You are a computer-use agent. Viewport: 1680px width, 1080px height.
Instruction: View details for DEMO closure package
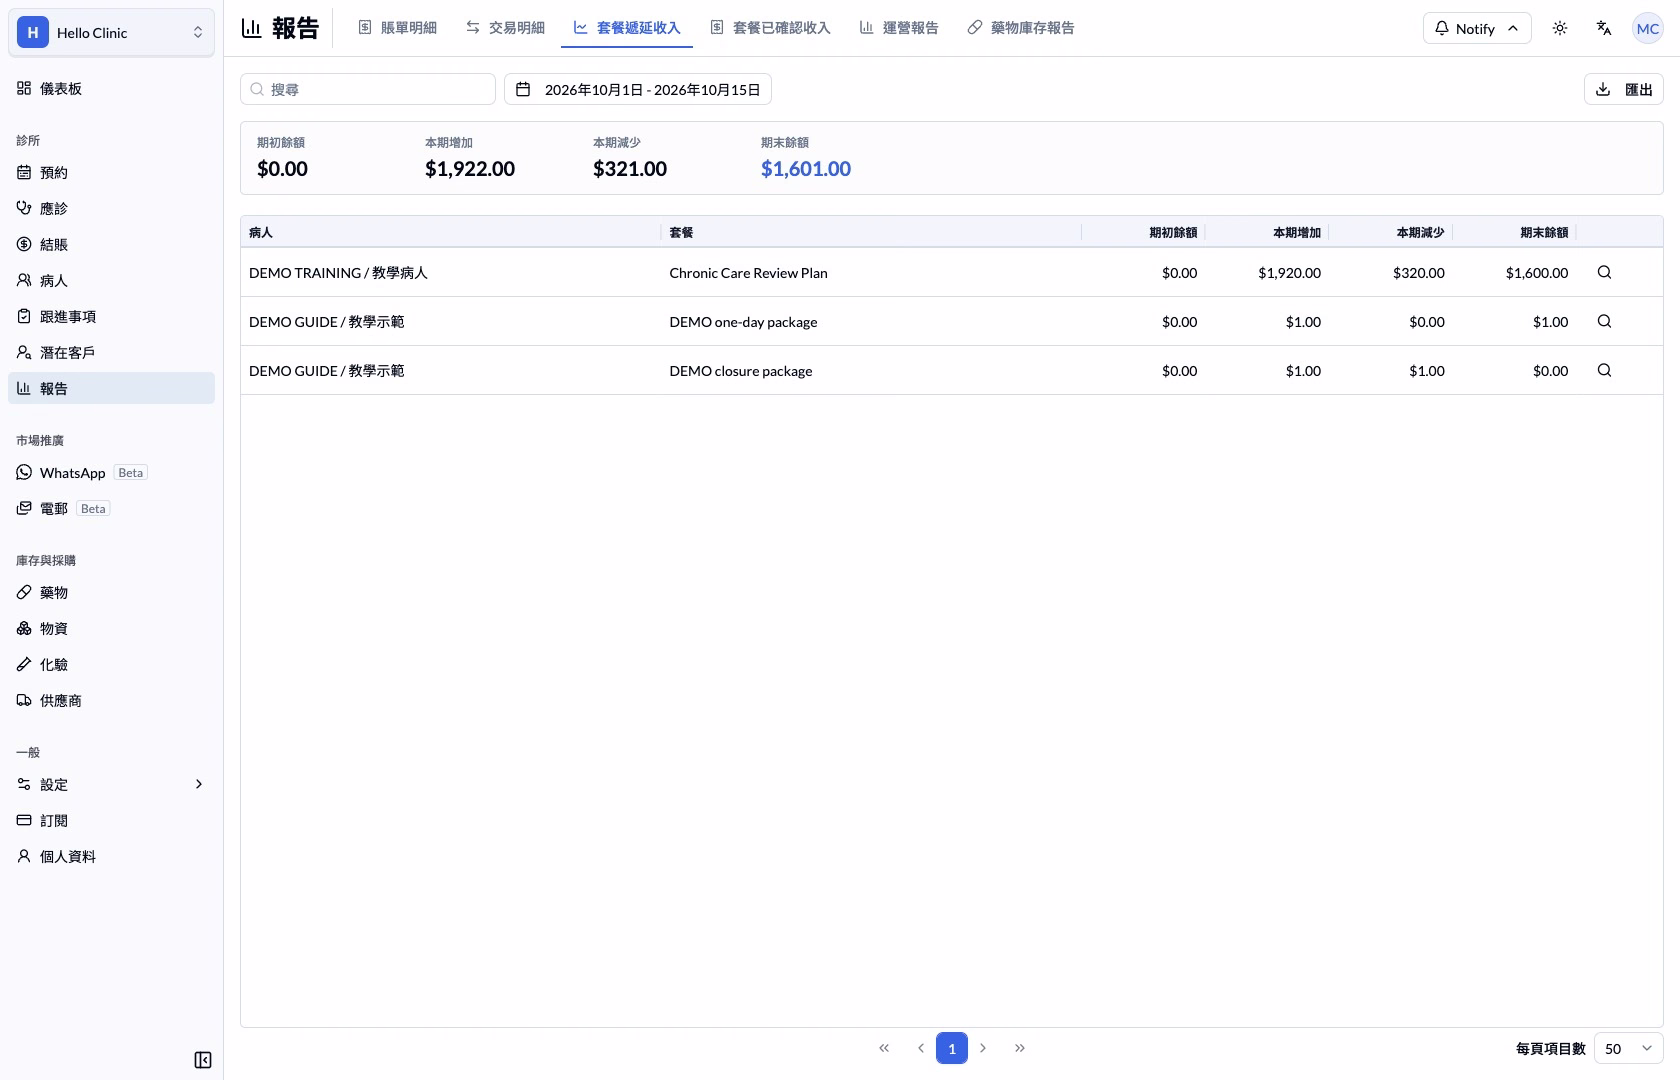(1604, 370)
